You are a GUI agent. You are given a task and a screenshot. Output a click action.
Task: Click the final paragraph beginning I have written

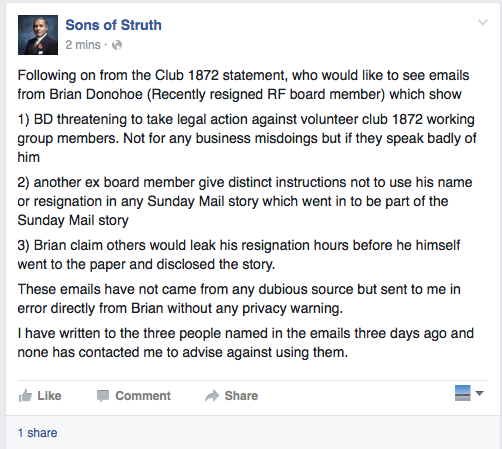(x=246, y=343)
